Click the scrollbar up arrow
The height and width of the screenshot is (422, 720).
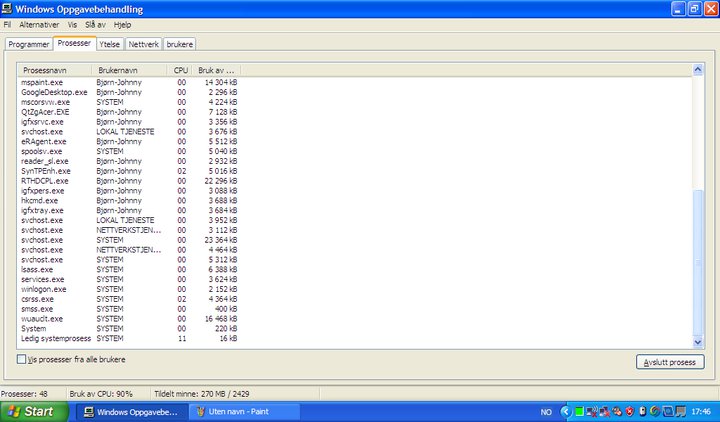[x=698, y=70]
